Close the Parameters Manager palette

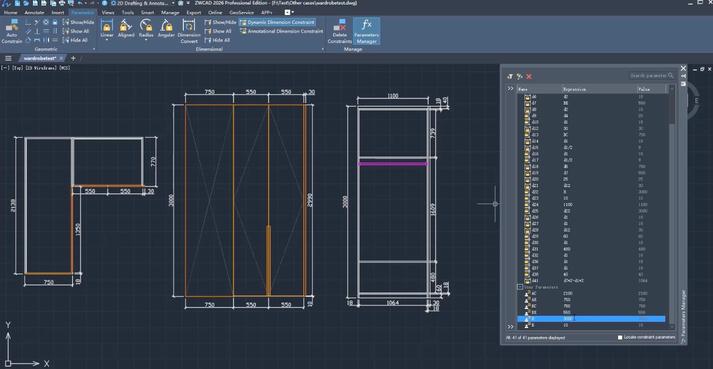[x=683, y=68]
